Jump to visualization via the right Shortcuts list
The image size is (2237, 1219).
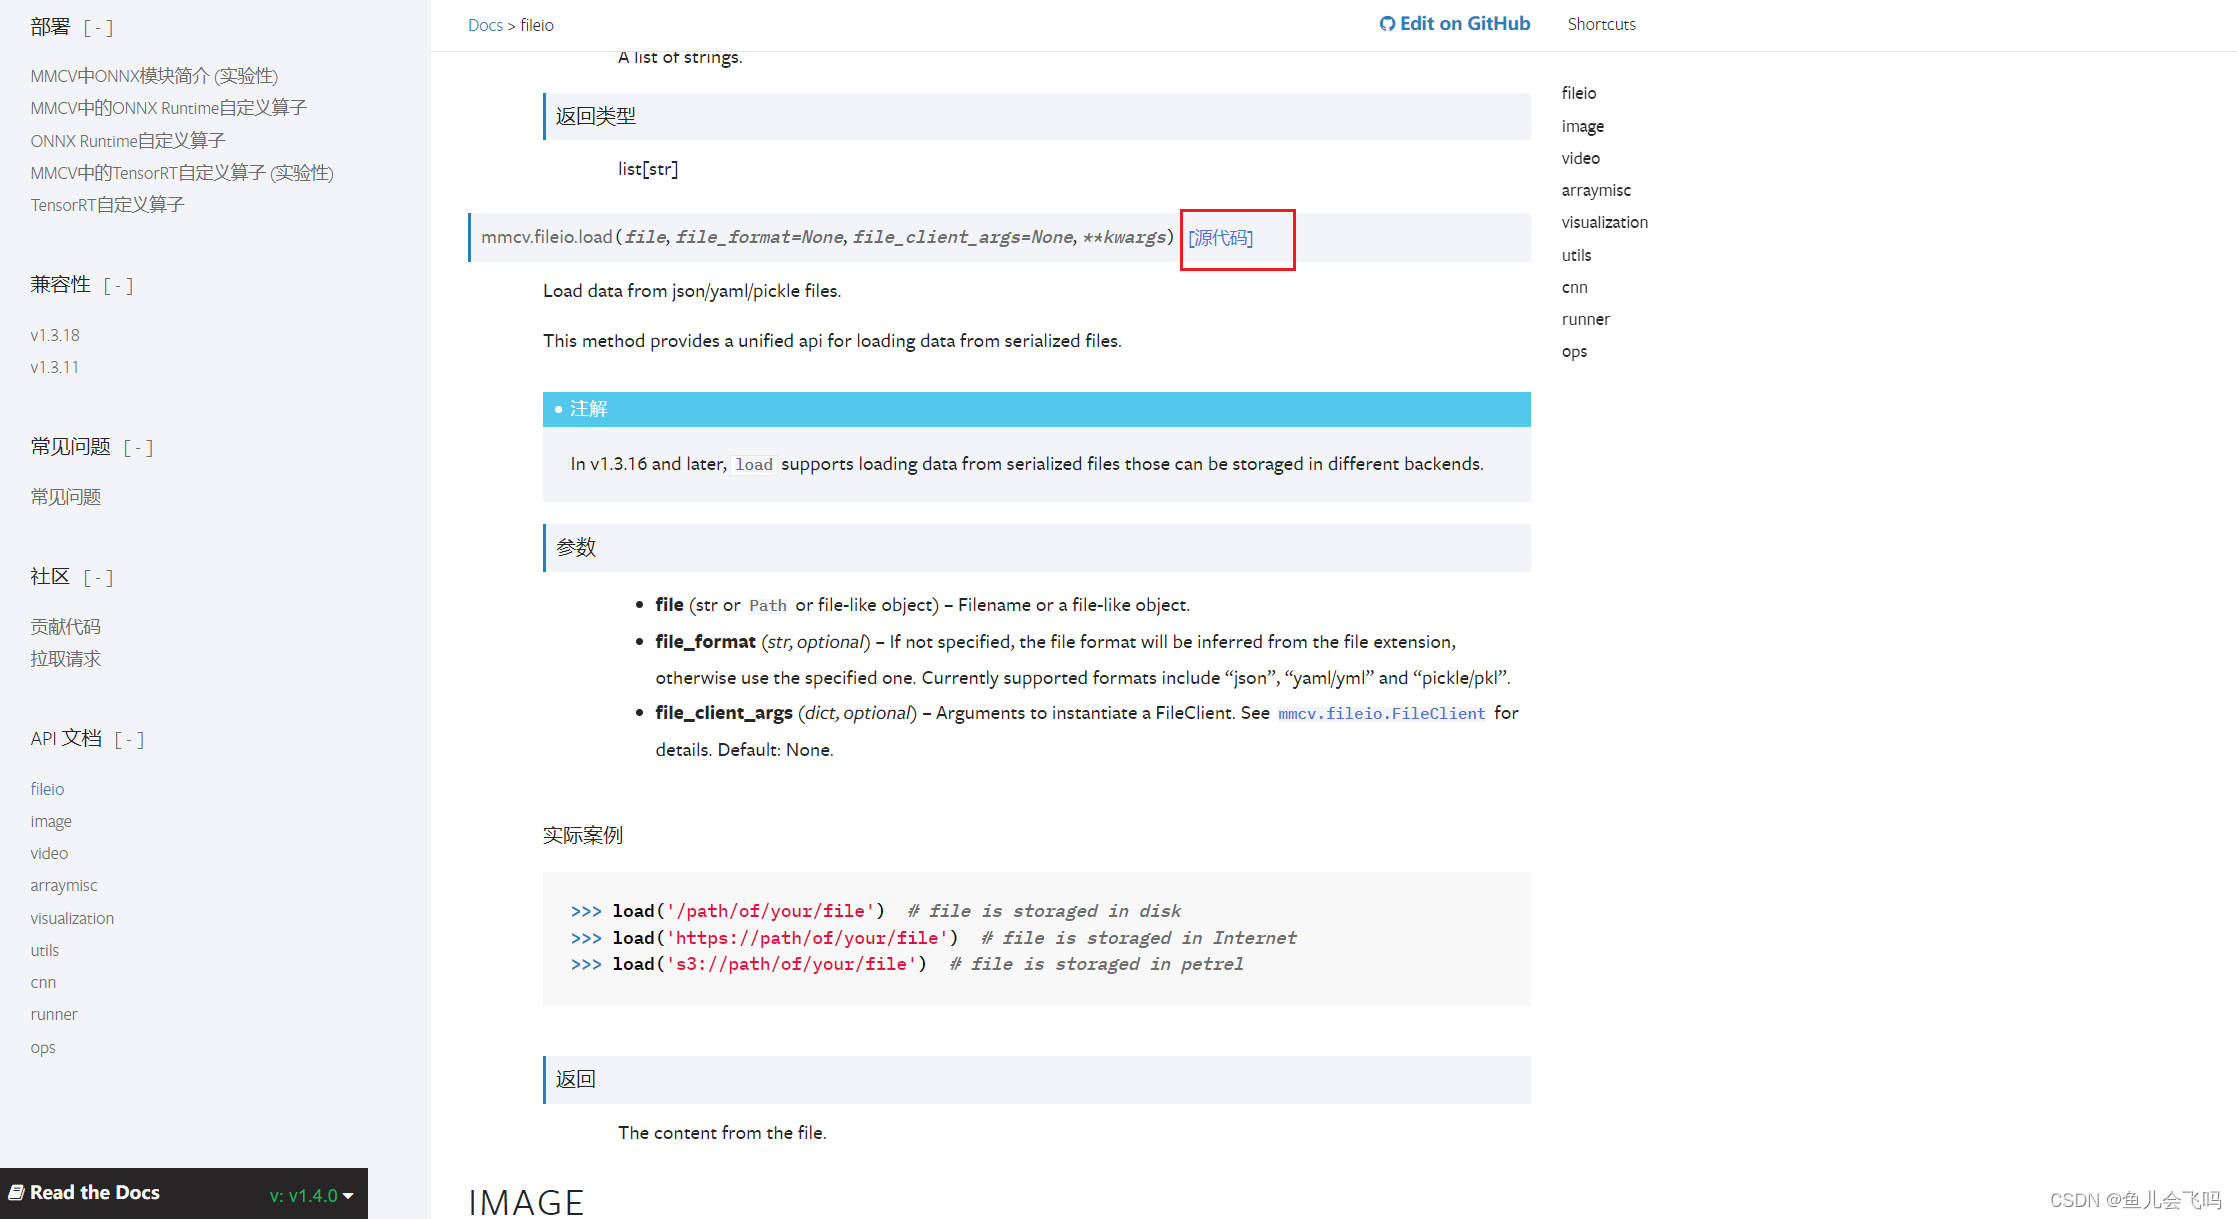[x=1604, y=222]
